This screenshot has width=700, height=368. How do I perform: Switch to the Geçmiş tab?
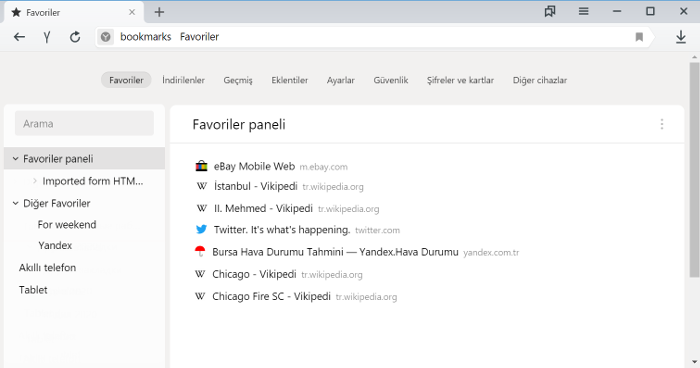click(x=238, y=80)
